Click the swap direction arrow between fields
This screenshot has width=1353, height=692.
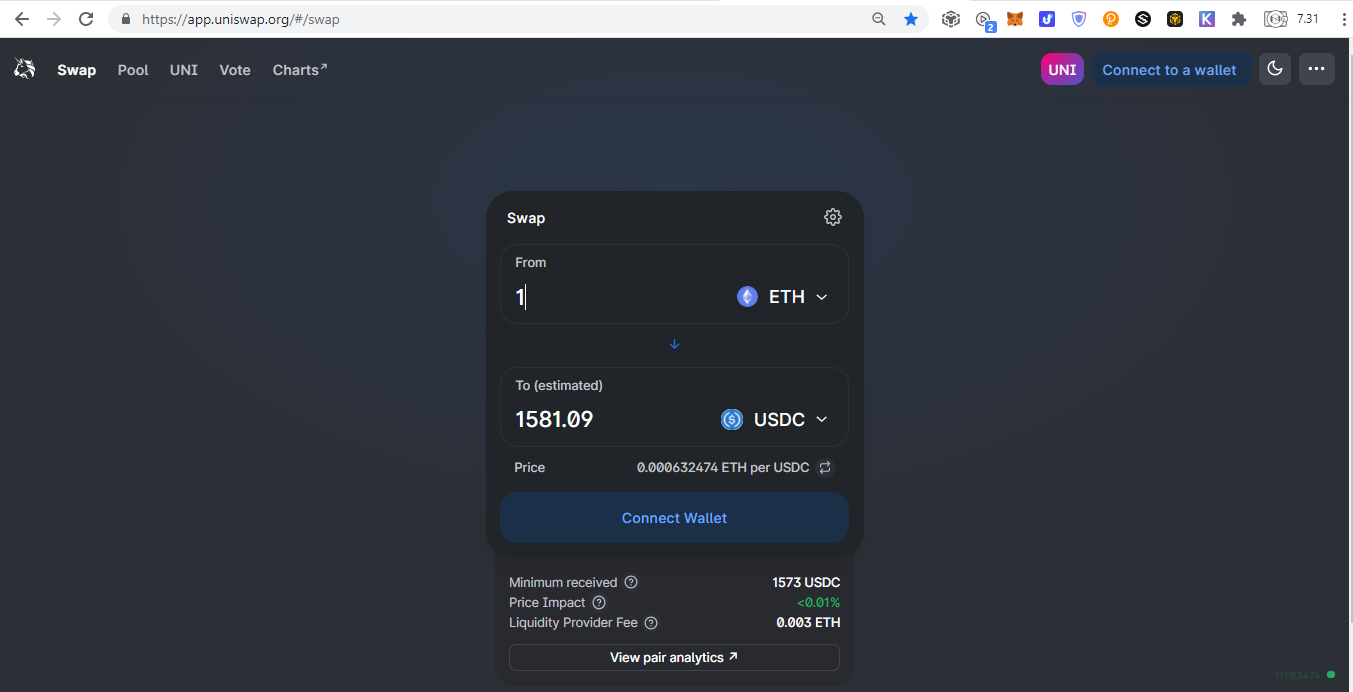674,344
